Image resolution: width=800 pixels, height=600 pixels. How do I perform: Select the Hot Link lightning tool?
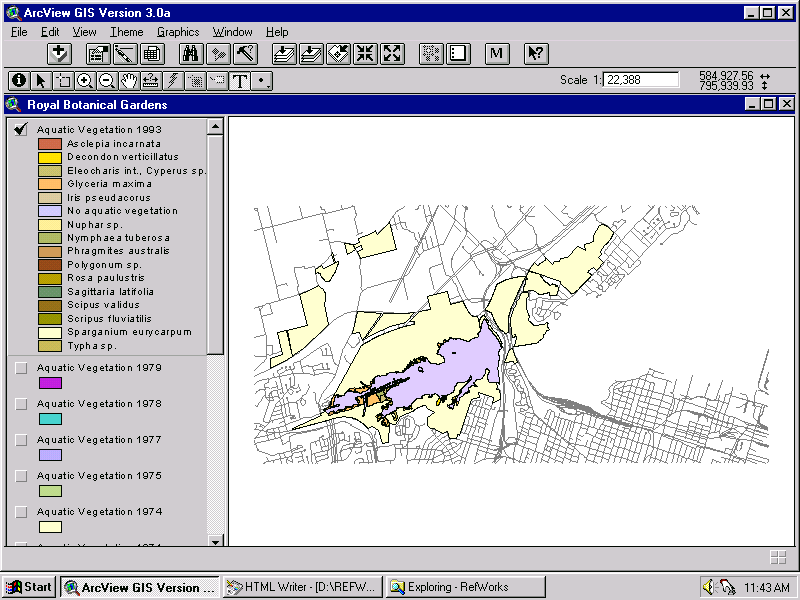click(x=171, y=80)
